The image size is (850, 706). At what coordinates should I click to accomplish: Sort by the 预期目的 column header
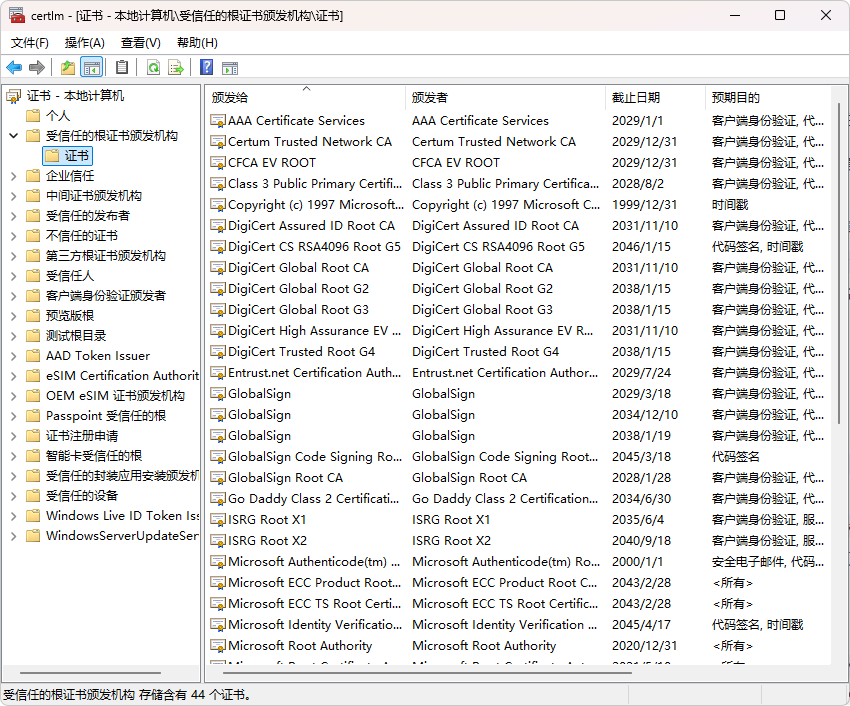point(768,98)
